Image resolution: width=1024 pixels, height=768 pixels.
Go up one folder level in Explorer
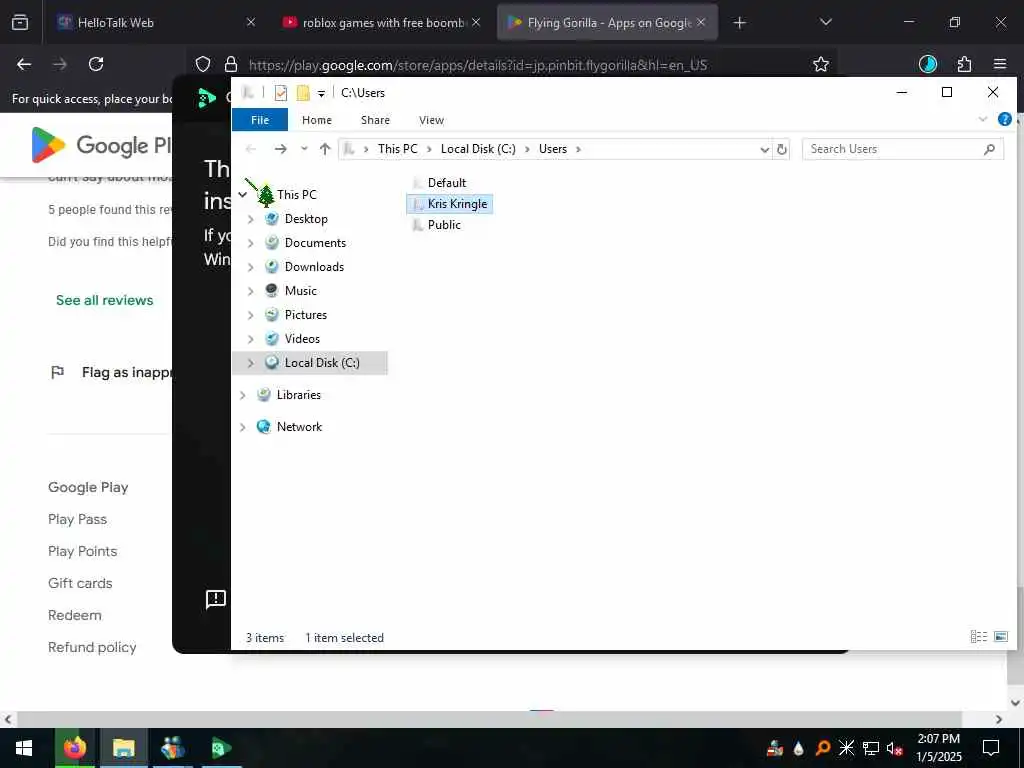(325, 150)
